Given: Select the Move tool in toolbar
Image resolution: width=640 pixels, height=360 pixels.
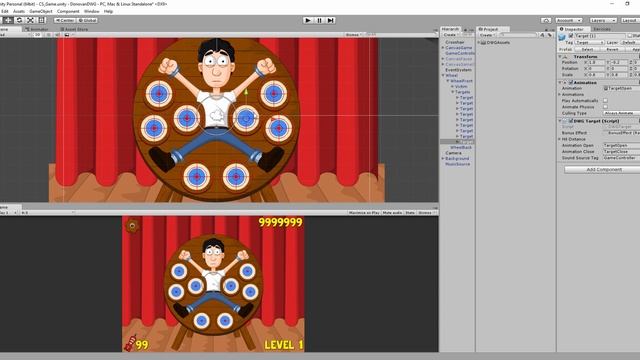Looking at the screenshot, I should [x=8, y=20].
